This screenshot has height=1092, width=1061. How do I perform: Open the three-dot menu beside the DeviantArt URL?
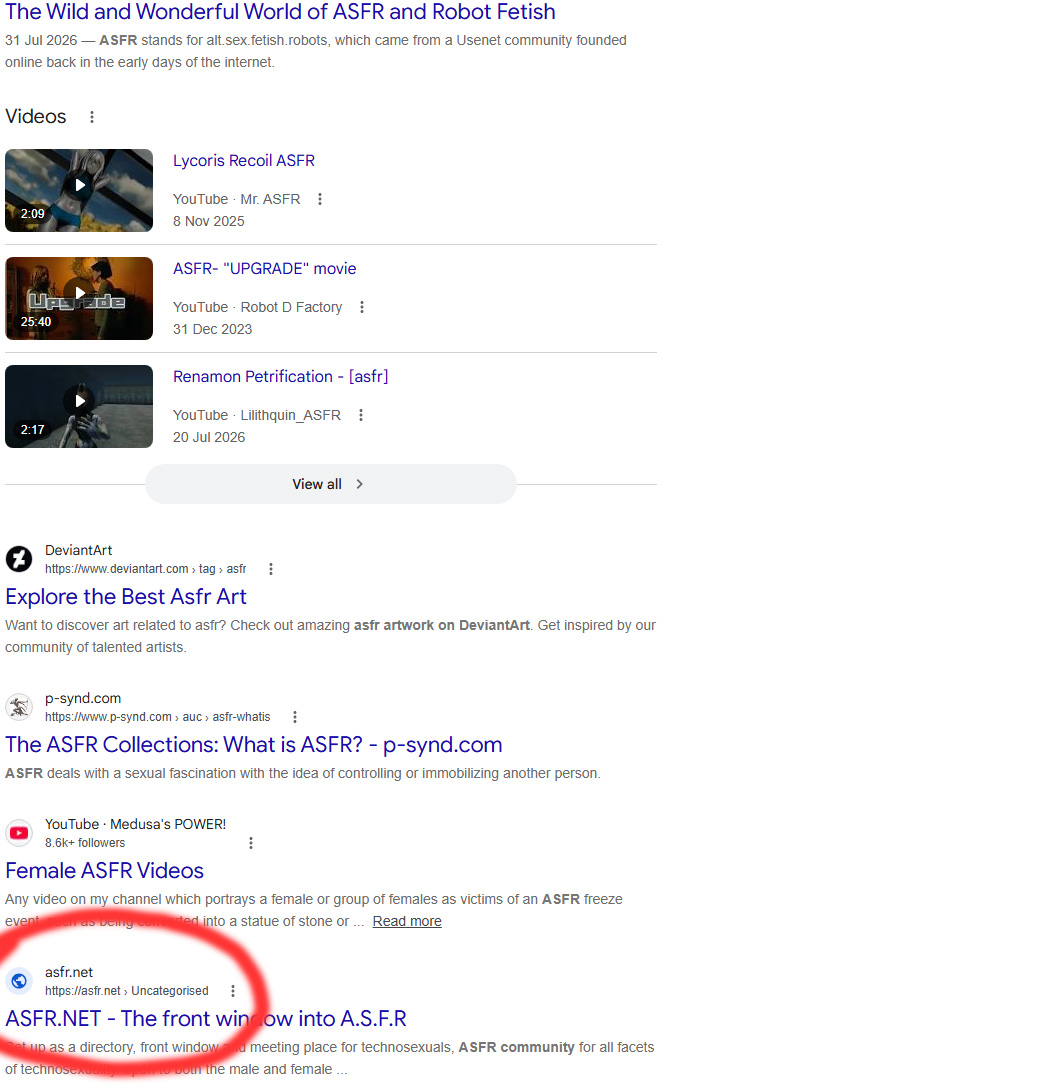coord(271,569)
